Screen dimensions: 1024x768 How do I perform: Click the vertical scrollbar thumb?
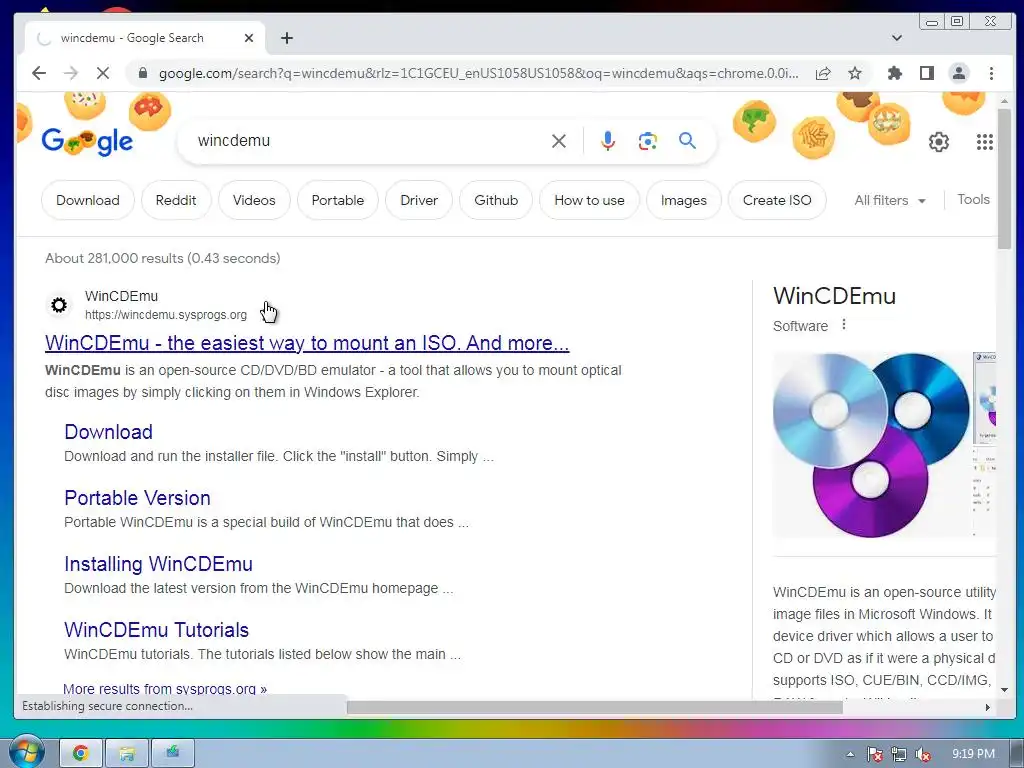[x=1004, y=179]
